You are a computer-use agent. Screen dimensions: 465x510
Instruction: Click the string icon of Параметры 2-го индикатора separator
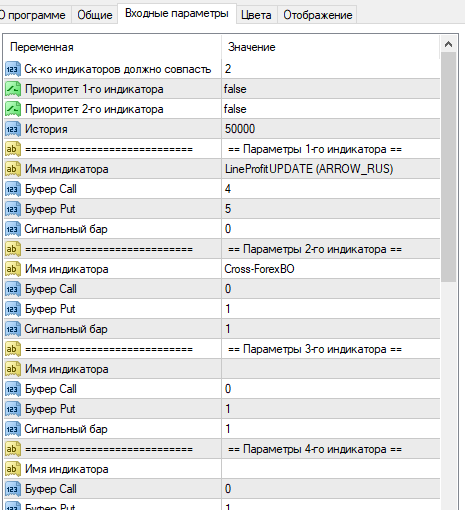click(13, 249)
